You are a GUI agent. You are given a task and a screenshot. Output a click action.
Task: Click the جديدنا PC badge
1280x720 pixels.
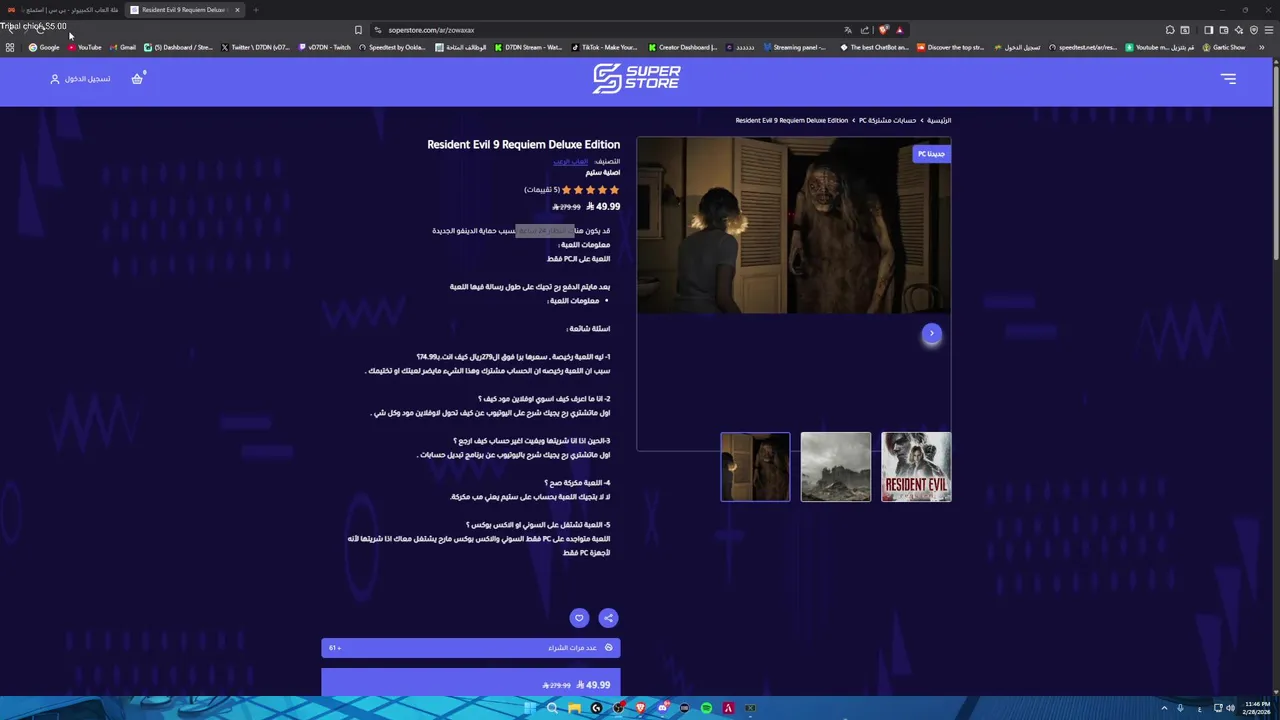tap(931, 154)
